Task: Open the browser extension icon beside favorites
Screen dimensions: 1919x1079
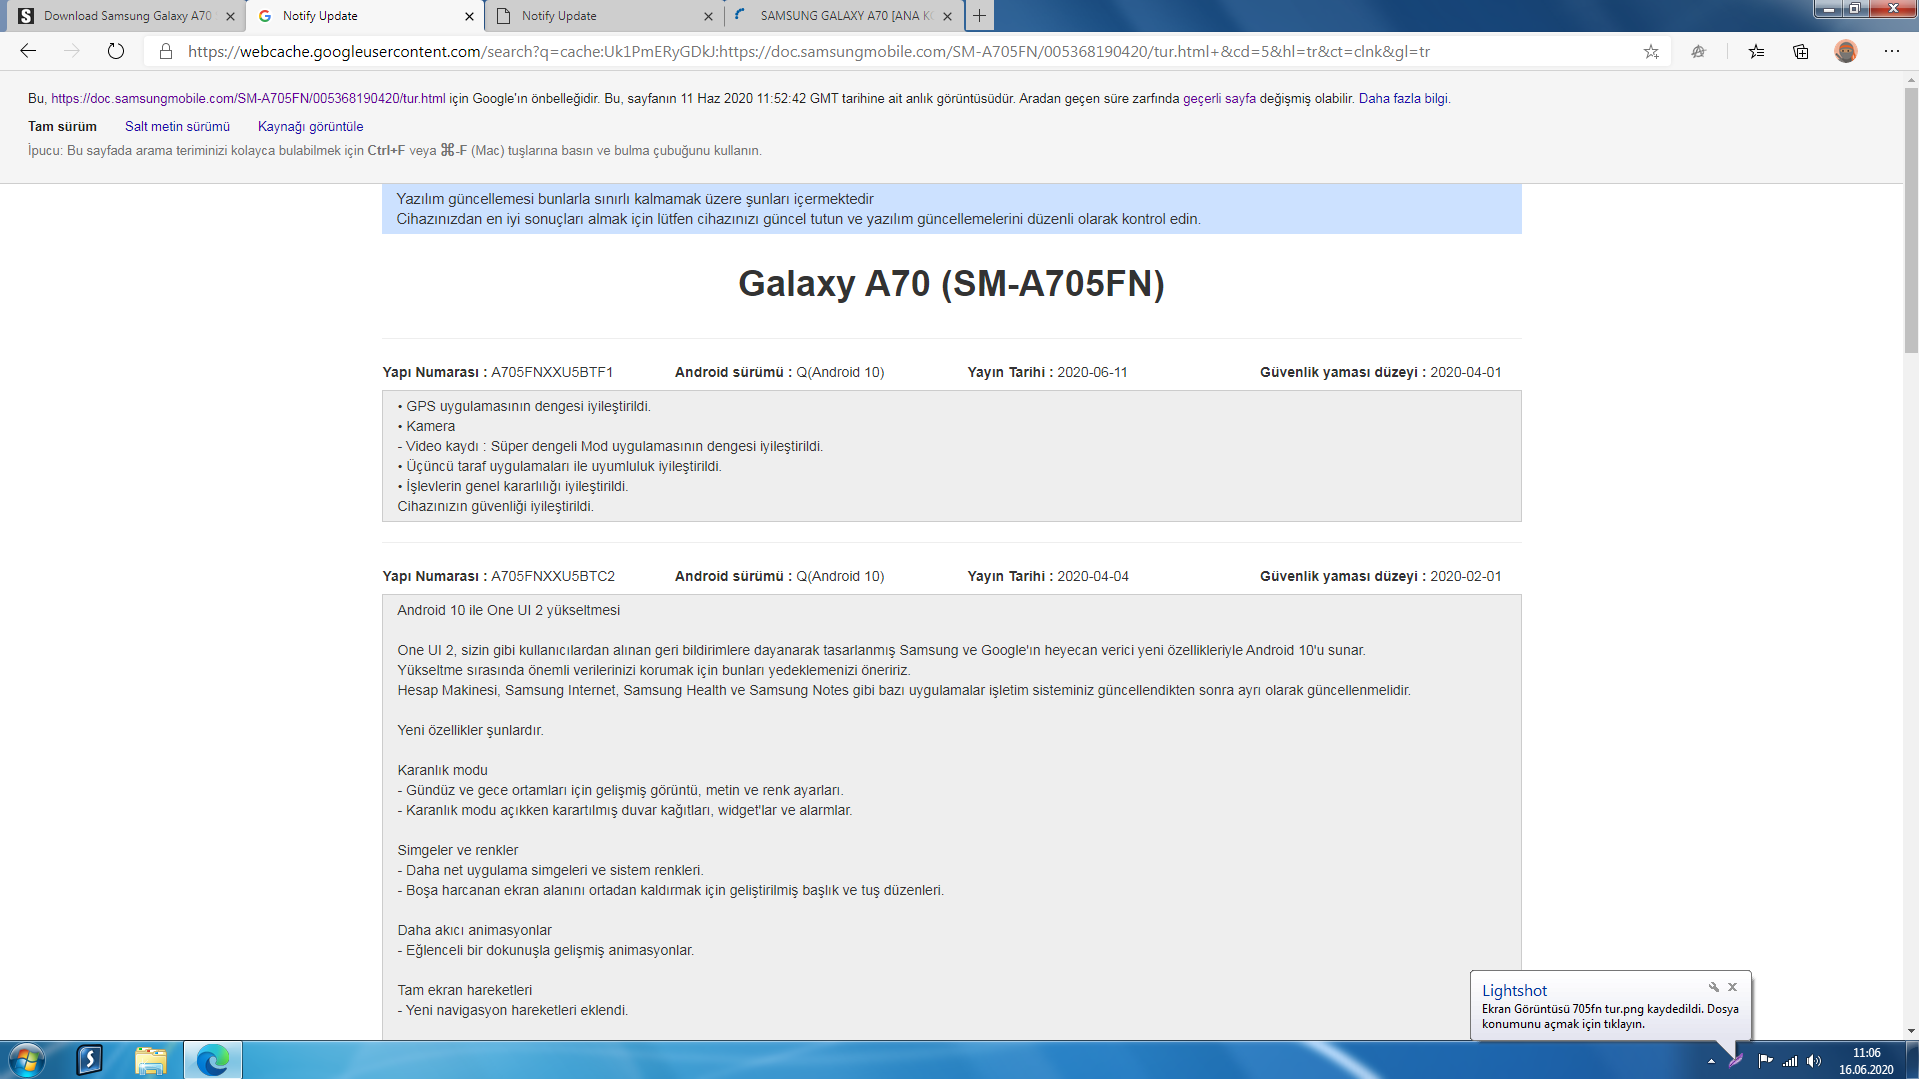Action: point(1698,51)
